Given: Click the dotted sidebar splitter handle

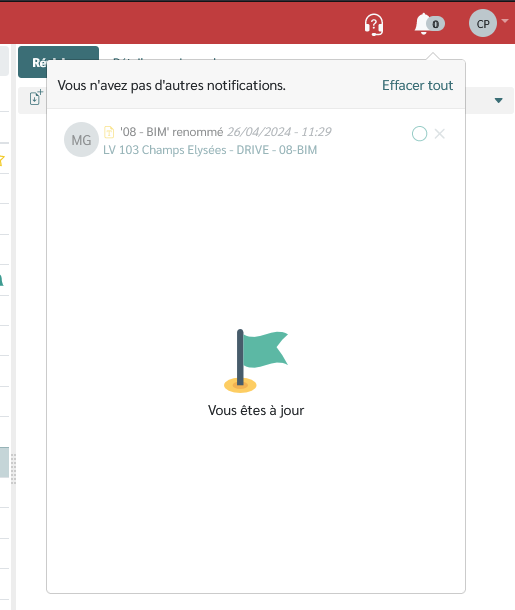Looking at the screenshot, I should coord(14,469).
